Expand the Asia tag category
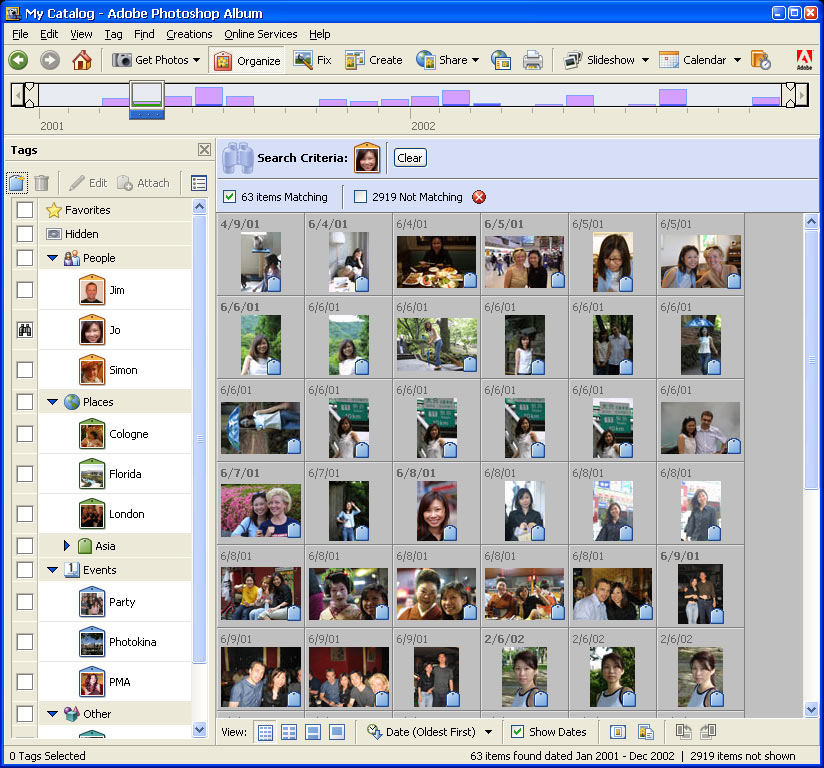 [x=67, y=546]
